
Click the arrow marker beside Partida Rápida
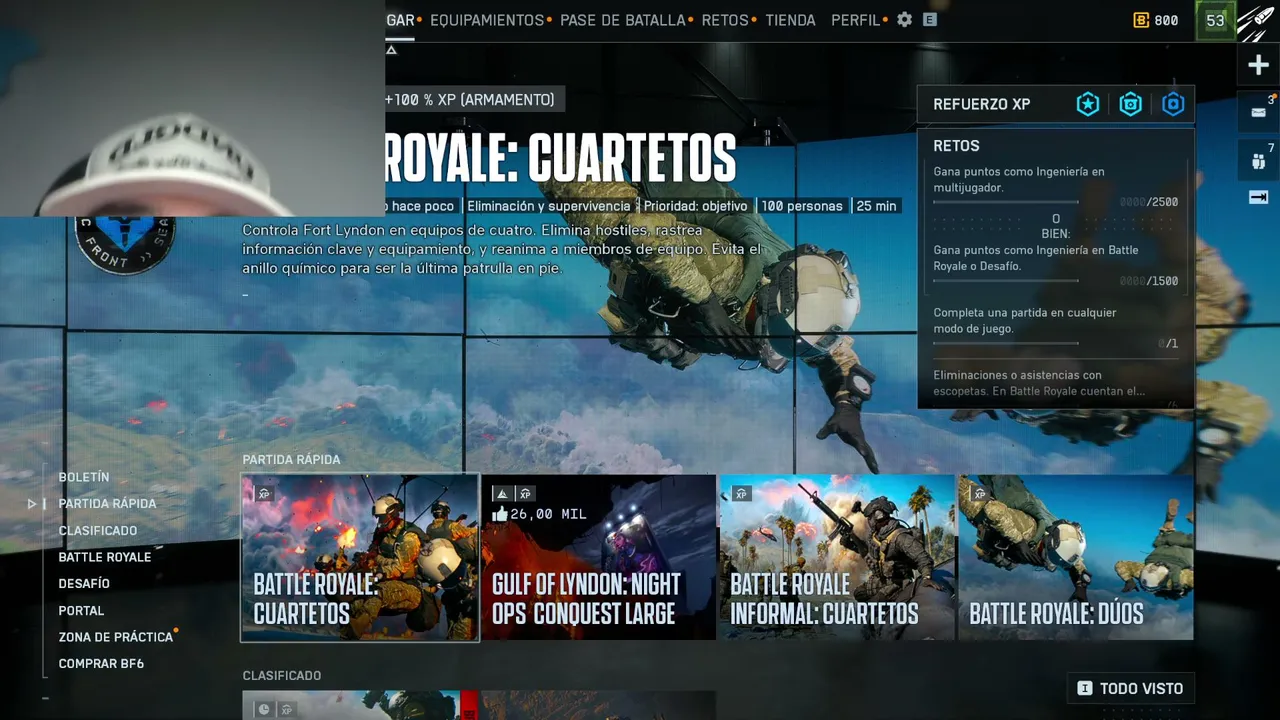32,504
